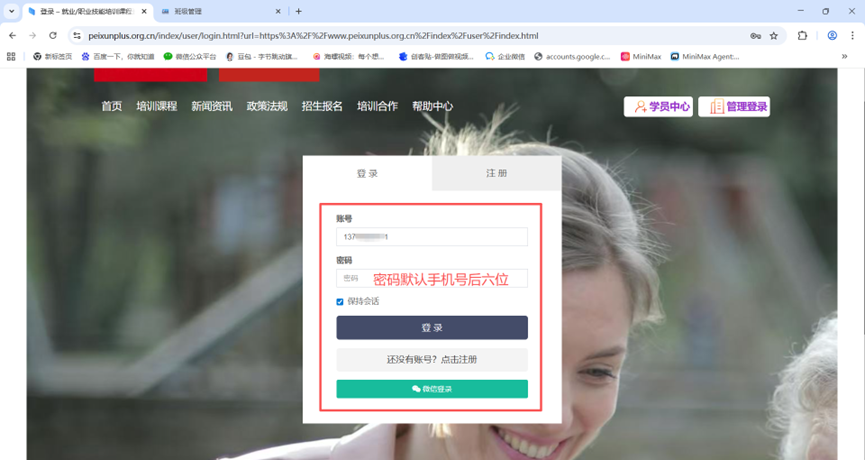Toggle the 保持会话 checkbox

click(x=340, y=301)
